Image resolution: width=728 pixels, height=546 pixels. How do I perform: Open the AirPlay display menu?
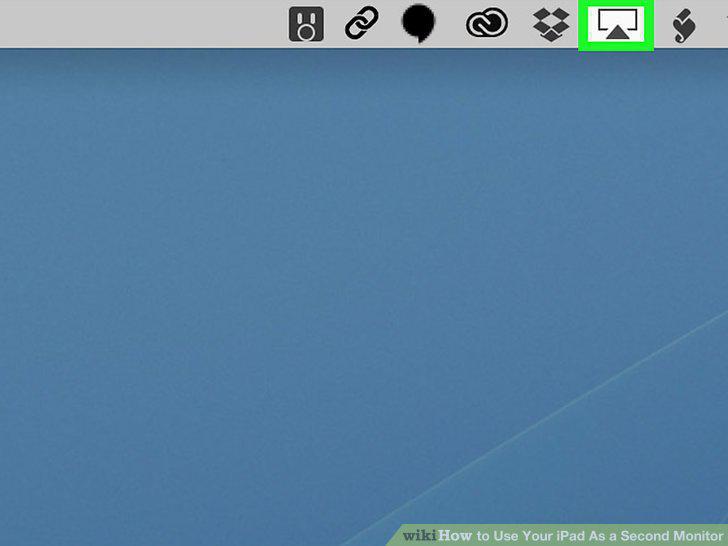pyautogui.click(x=617, y=25)
